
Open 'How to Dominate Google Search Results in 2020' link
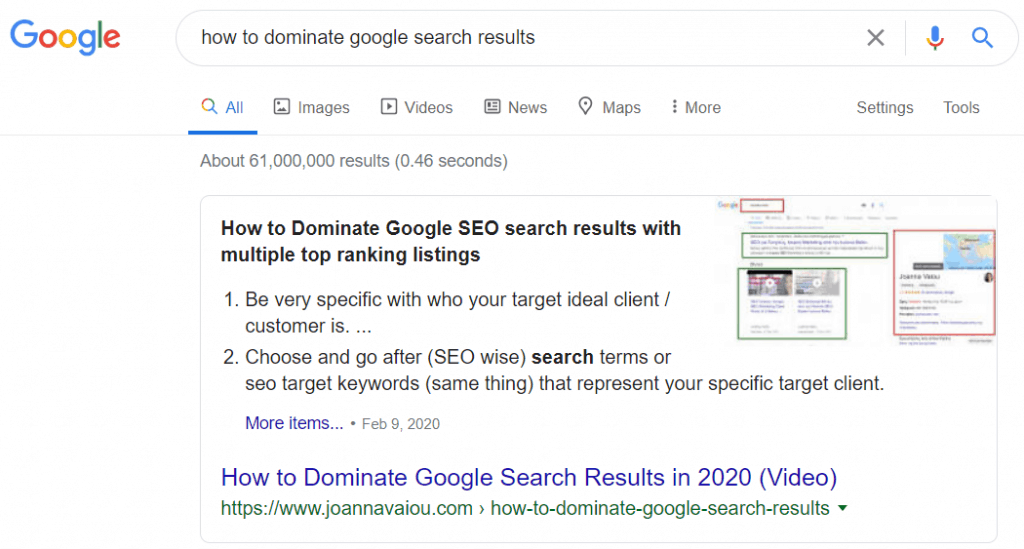pyautogui.click(x=528, y=477)
